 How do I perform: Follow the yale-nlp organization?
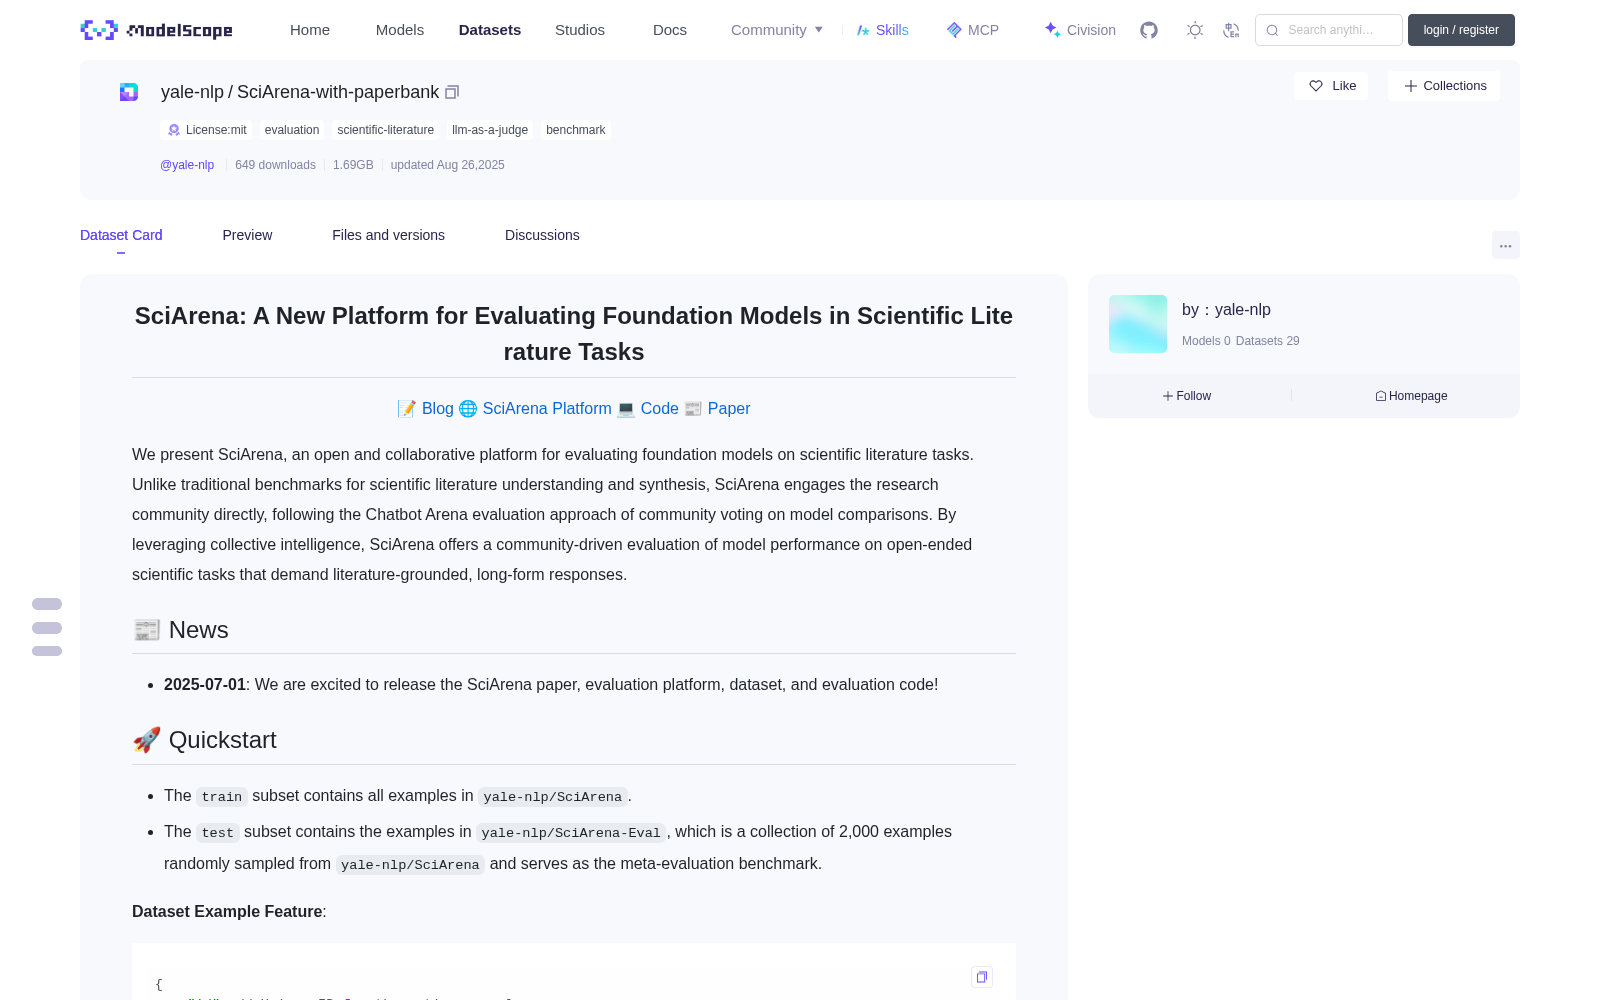point(1187,396)
